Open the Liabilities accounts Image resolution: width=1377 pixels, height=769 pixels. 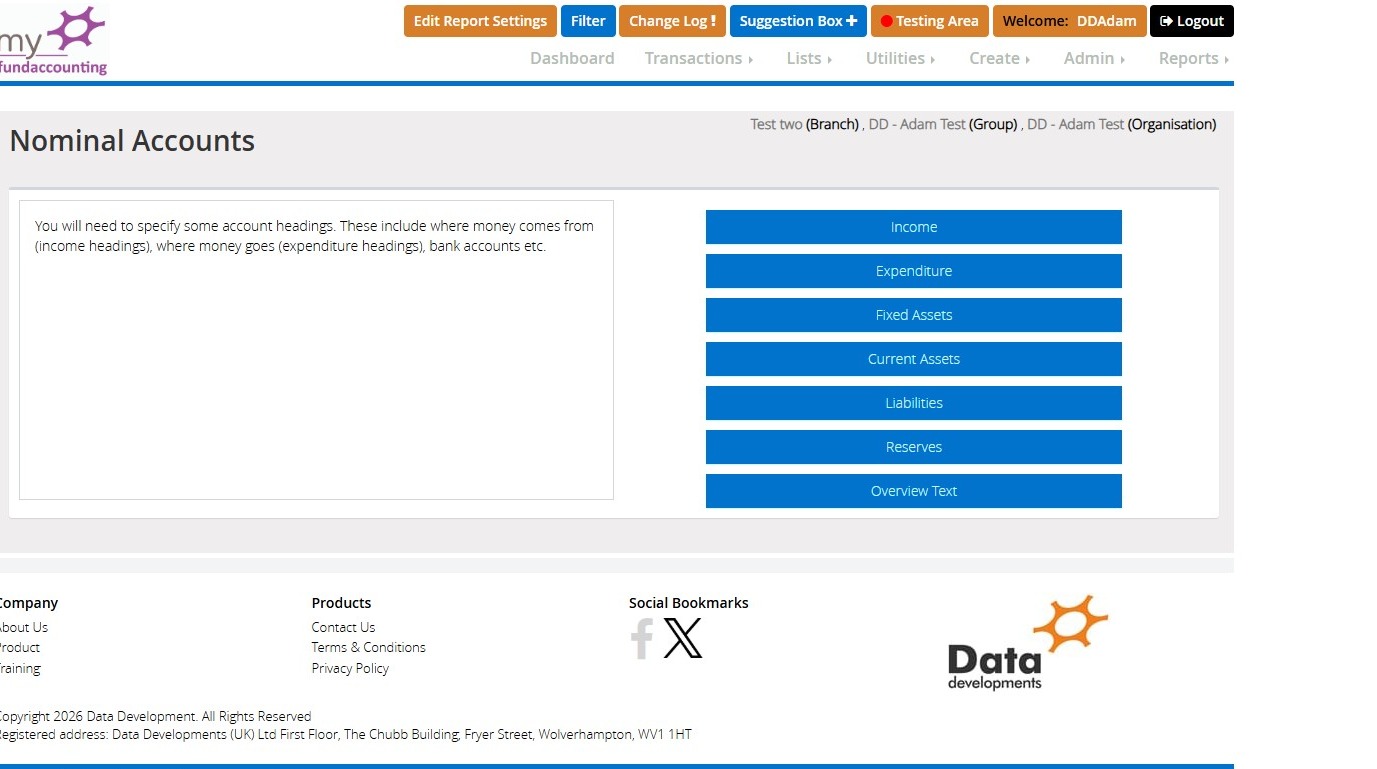point(914,403)
